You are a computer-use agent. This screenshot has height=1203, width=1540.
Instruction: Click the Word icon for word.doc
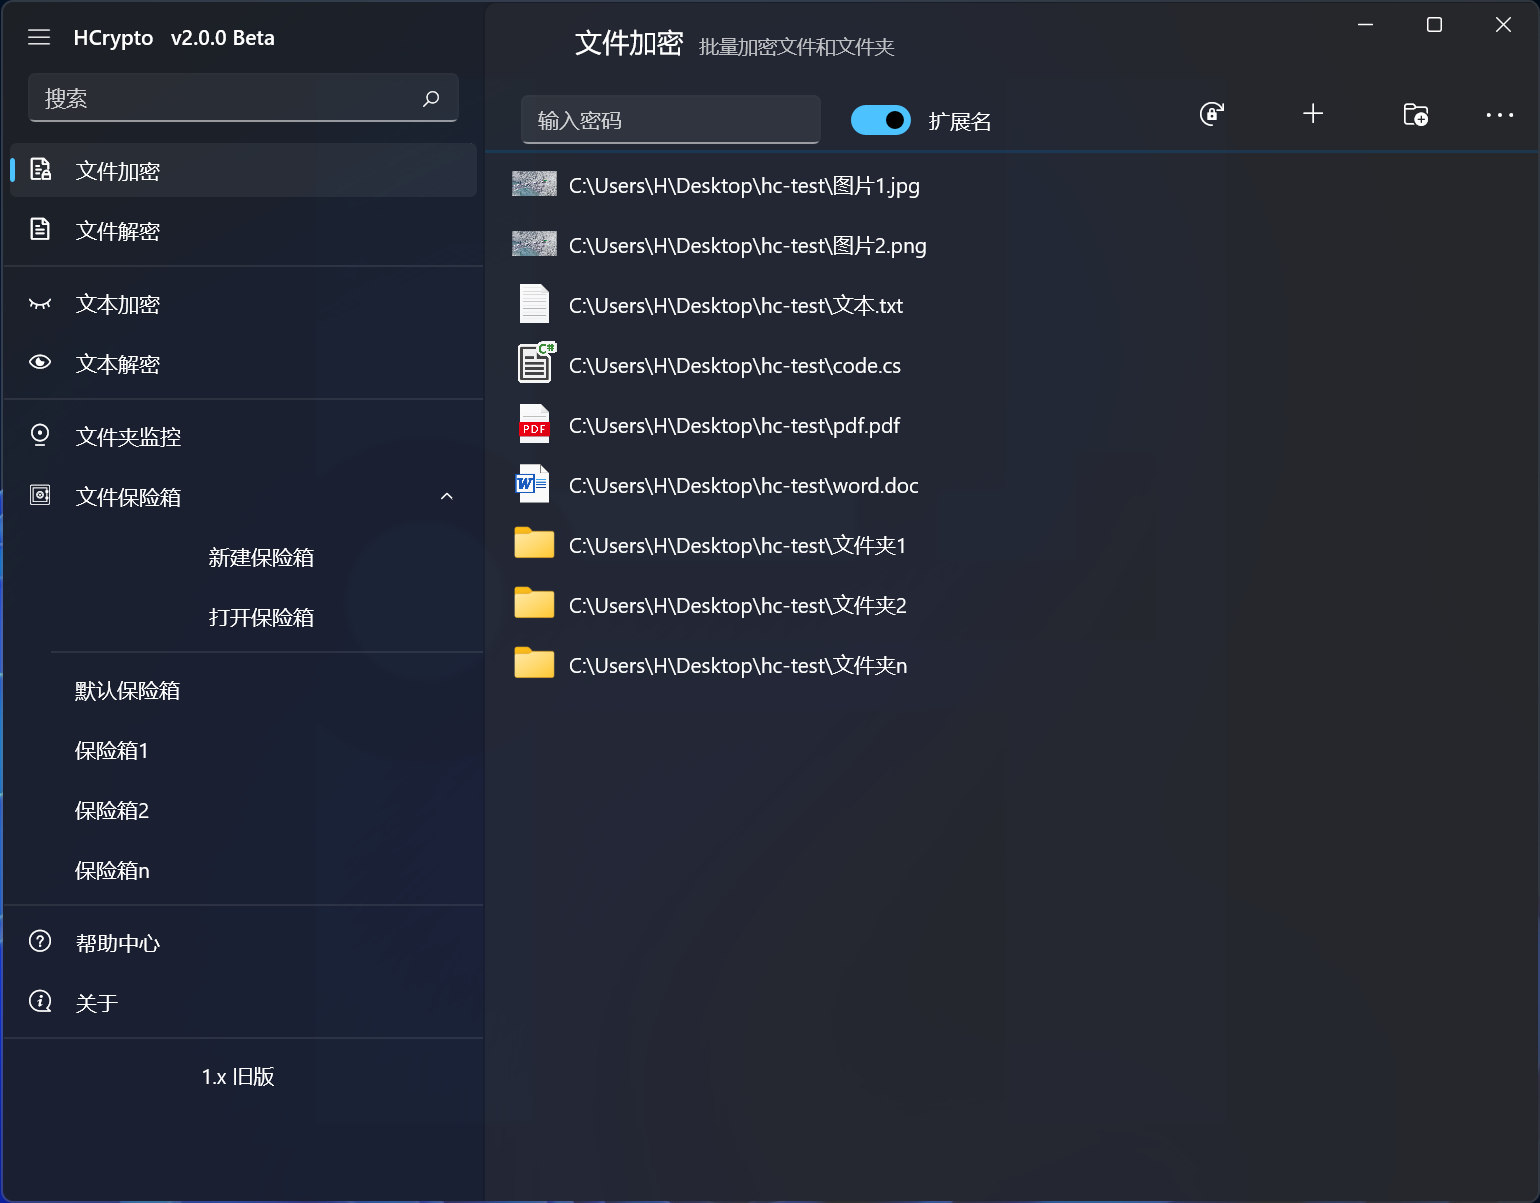point(533,484)
